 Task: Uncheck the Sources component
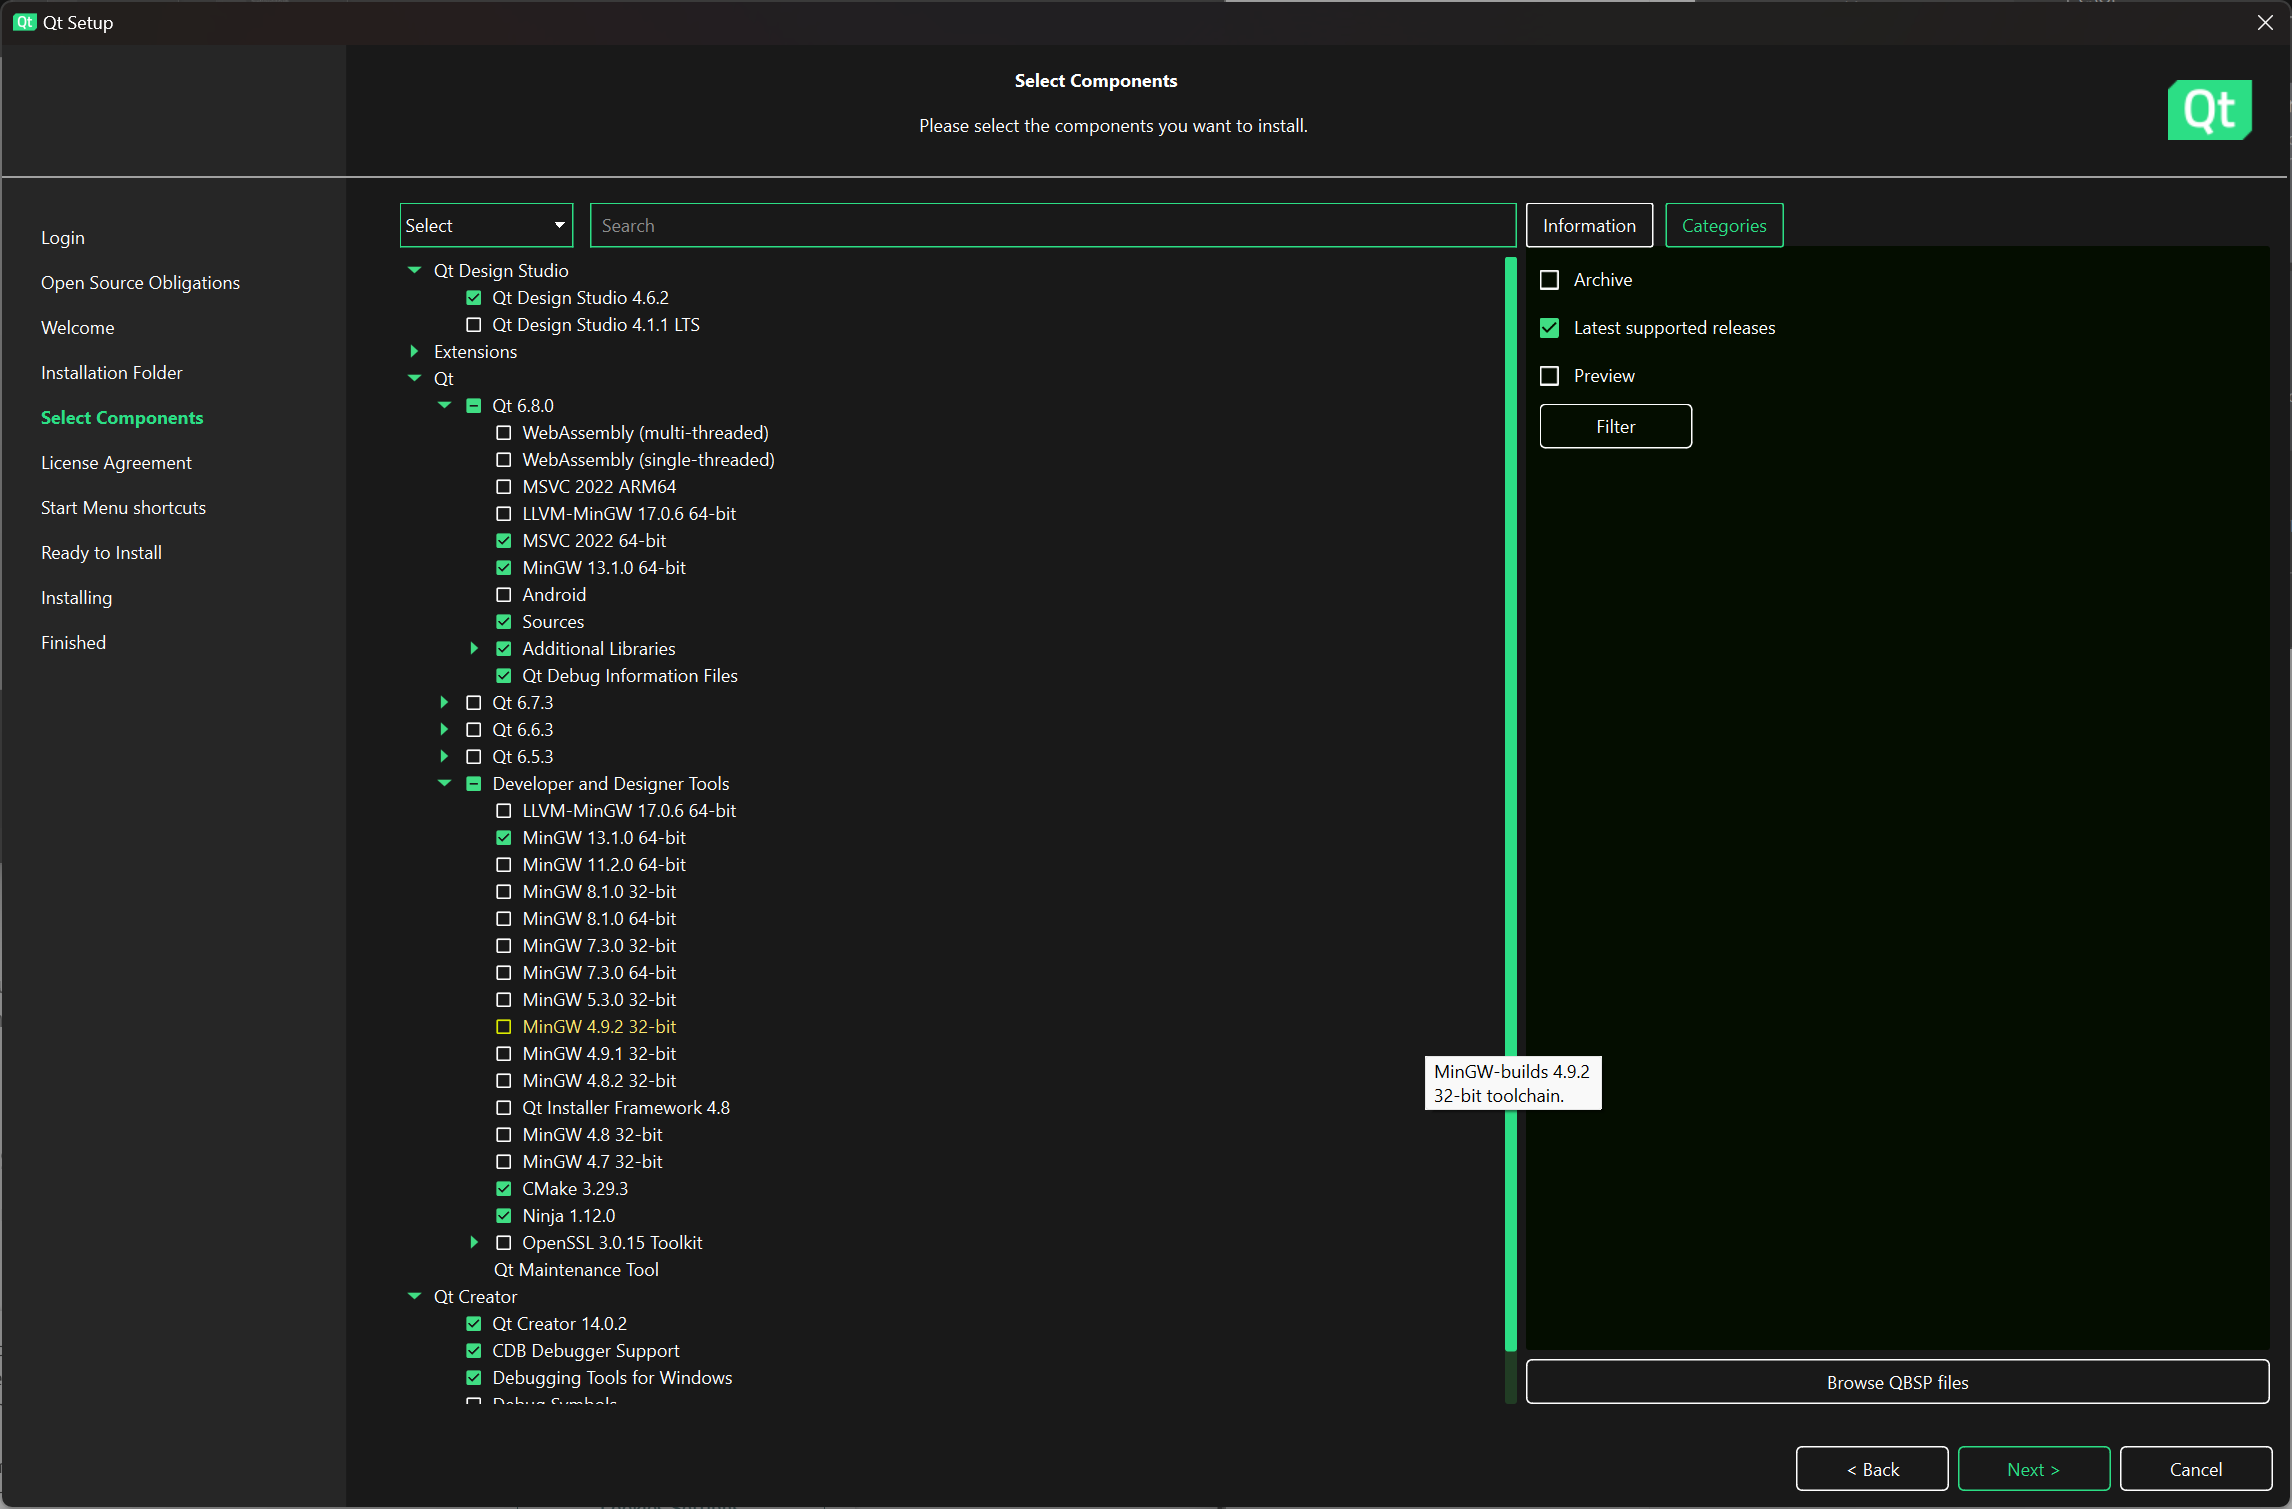point(504,622)
